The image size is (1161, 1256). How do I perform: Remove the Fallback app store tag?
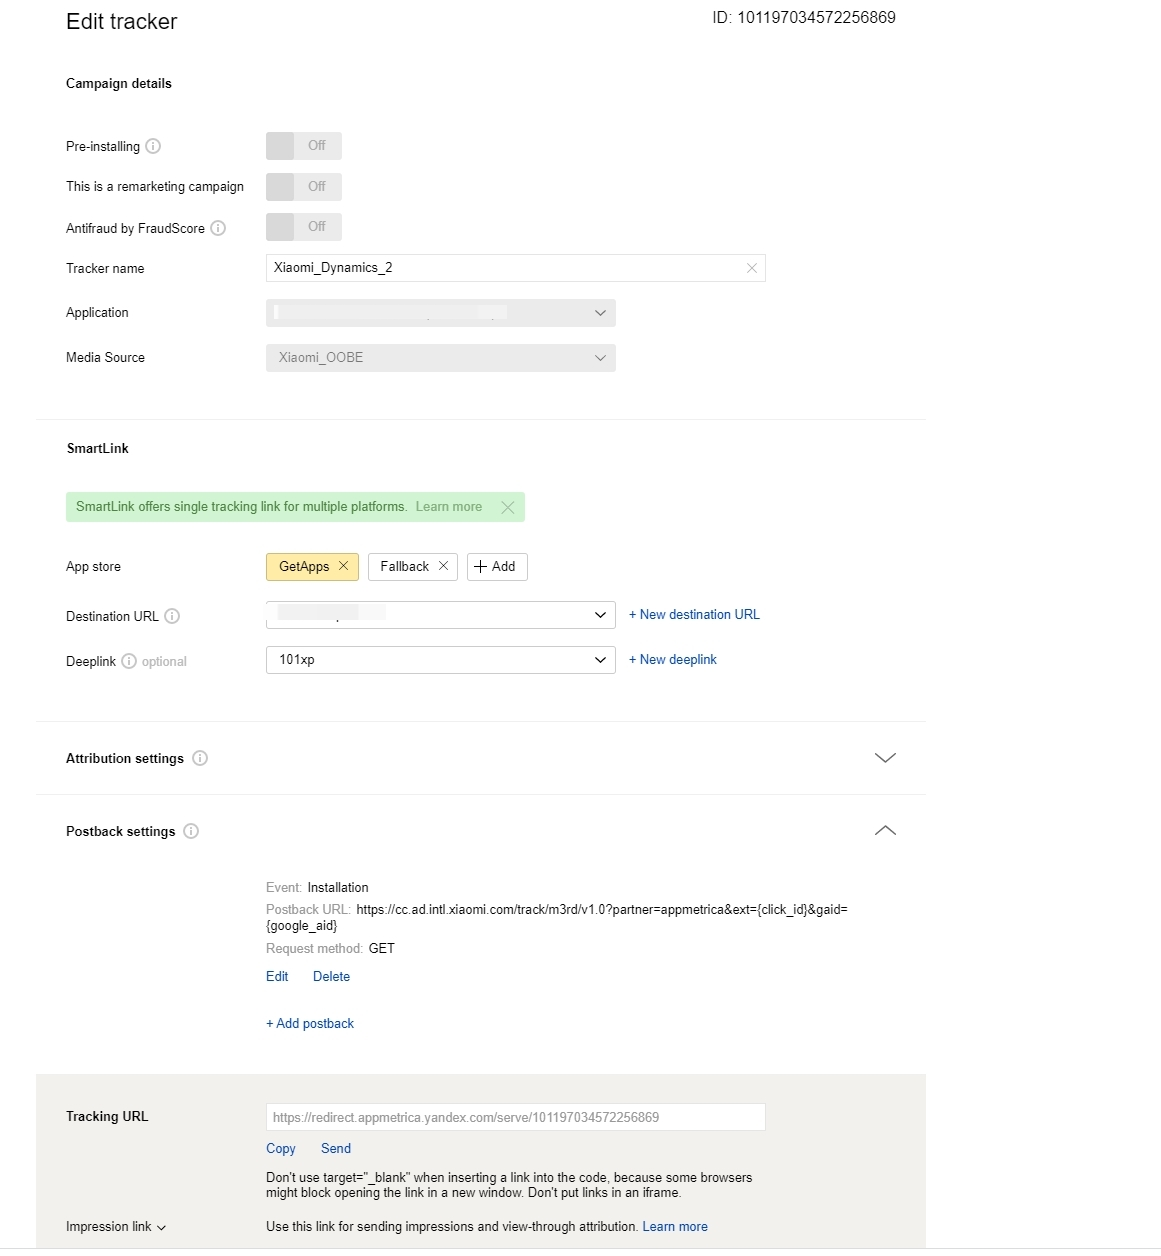pos(443,566)
